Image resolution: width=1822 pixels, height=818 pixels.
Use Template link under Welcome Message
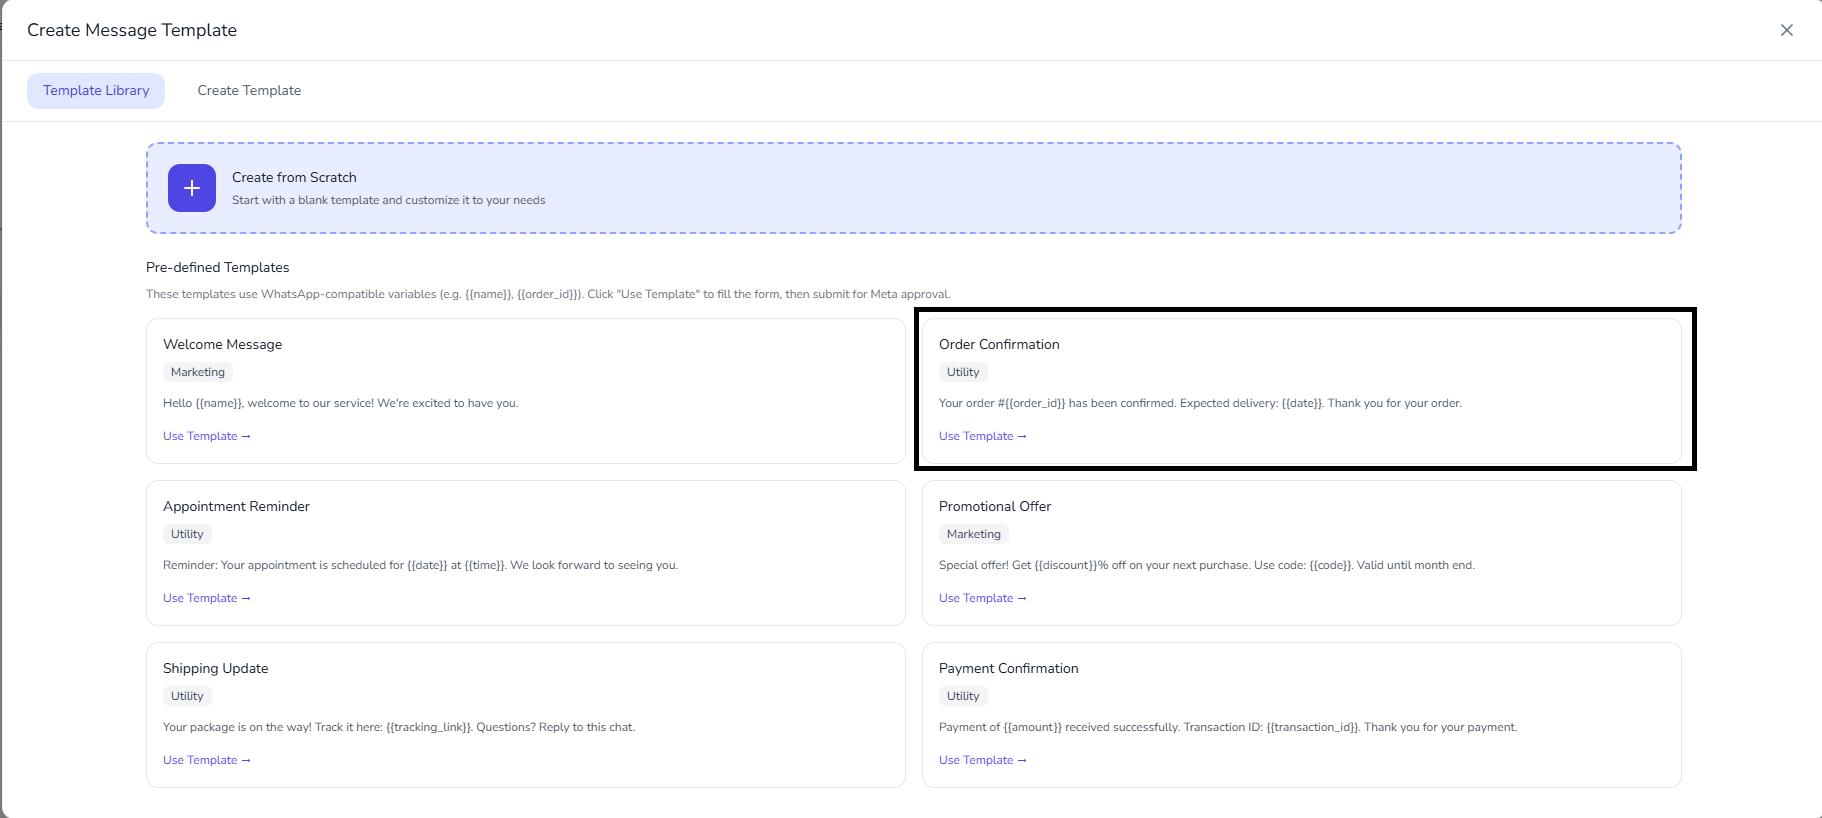(206, 436)
